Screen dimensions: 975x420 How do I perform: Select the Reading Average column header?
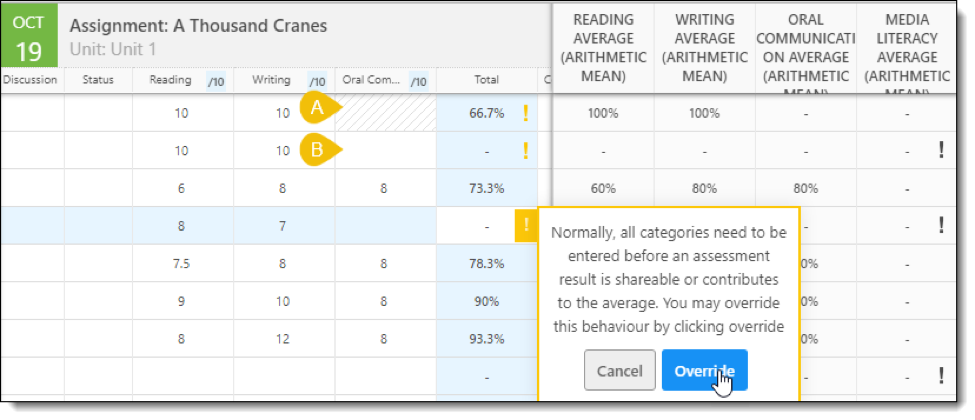coord(603,48)
